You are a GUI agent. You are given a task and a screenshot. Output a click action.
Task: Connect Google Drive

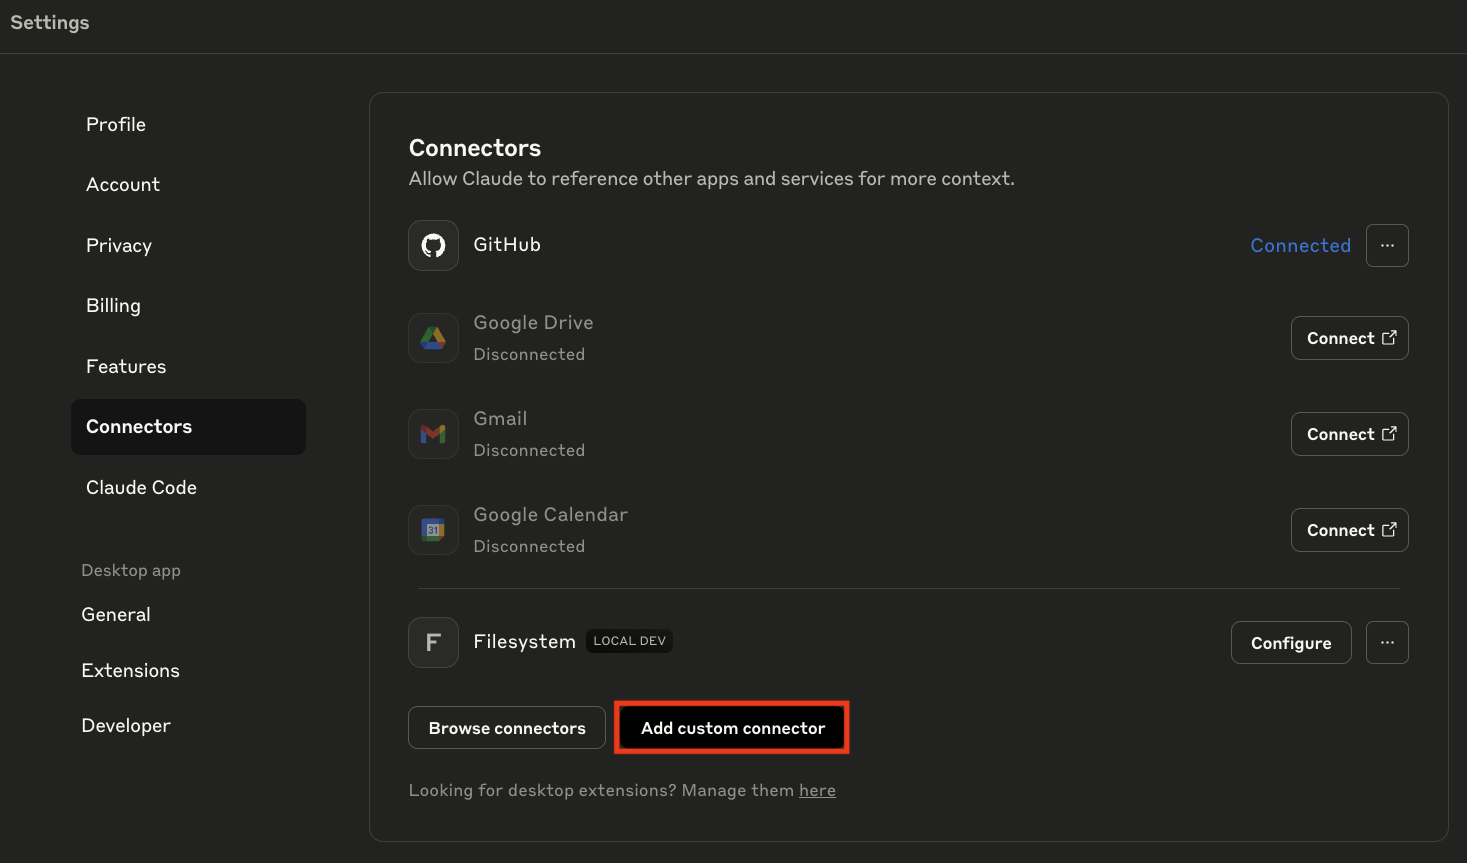(1349, 338)
